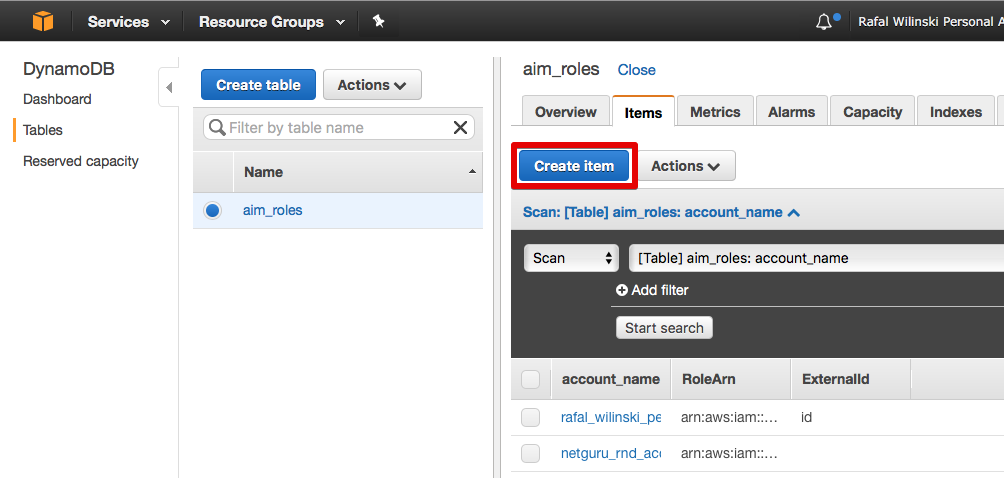
Task: Select Tables in the DynamoDB sidebar
Action: pyautogui.click(x=43, y=130)
